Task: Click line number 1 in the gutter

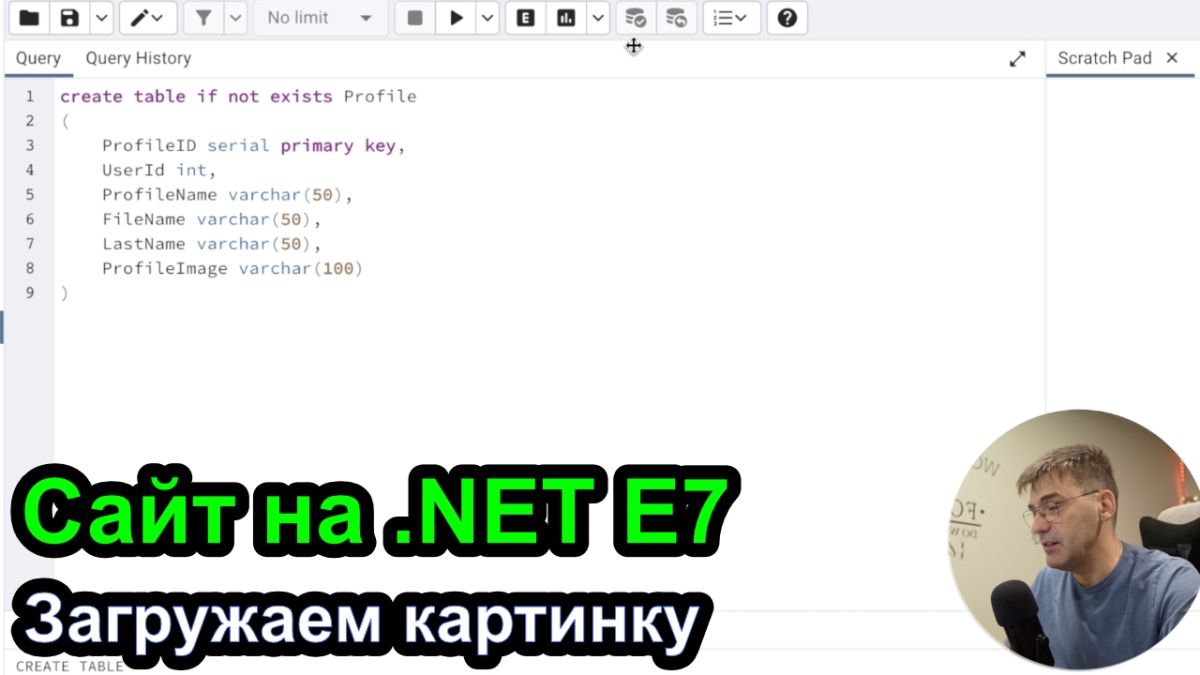Action: [x=30, y=97]
